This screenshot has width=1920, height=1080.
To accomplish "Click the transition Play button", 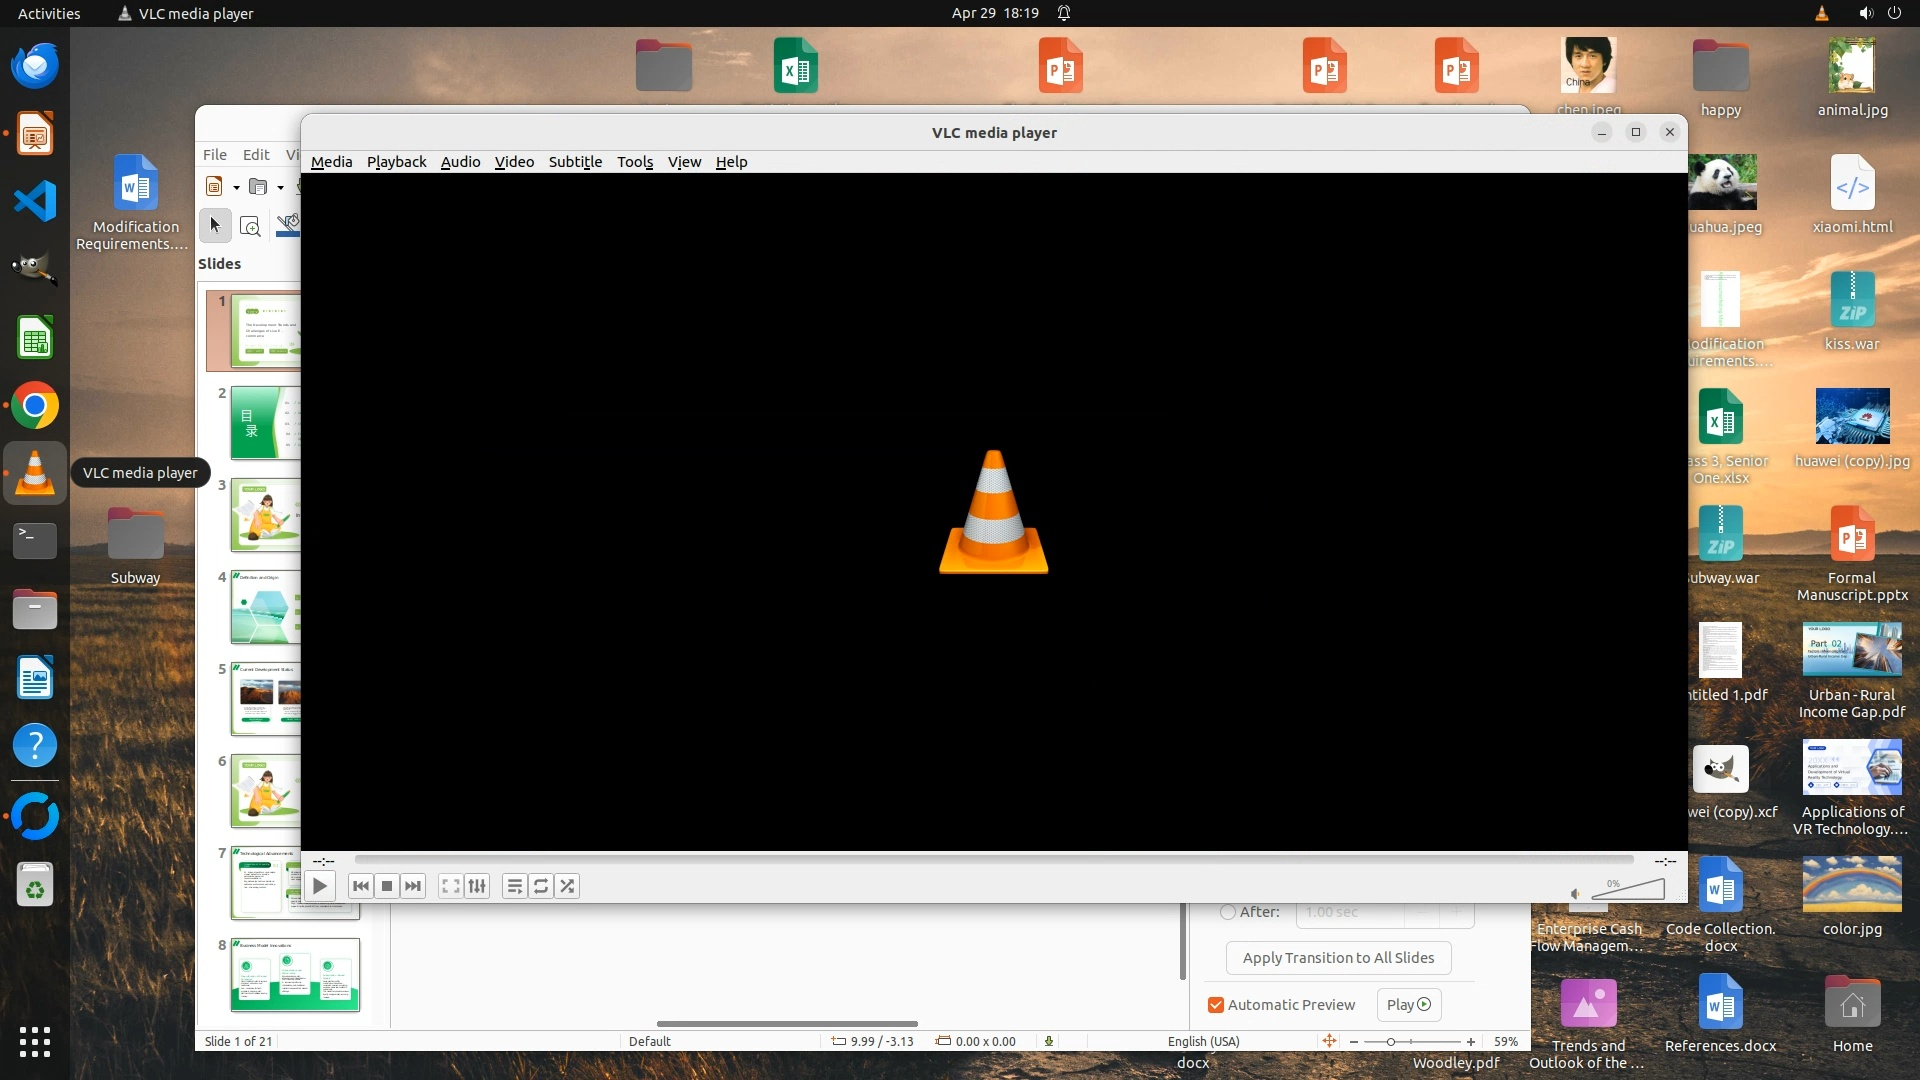I will click(x=1408, y=1005).
